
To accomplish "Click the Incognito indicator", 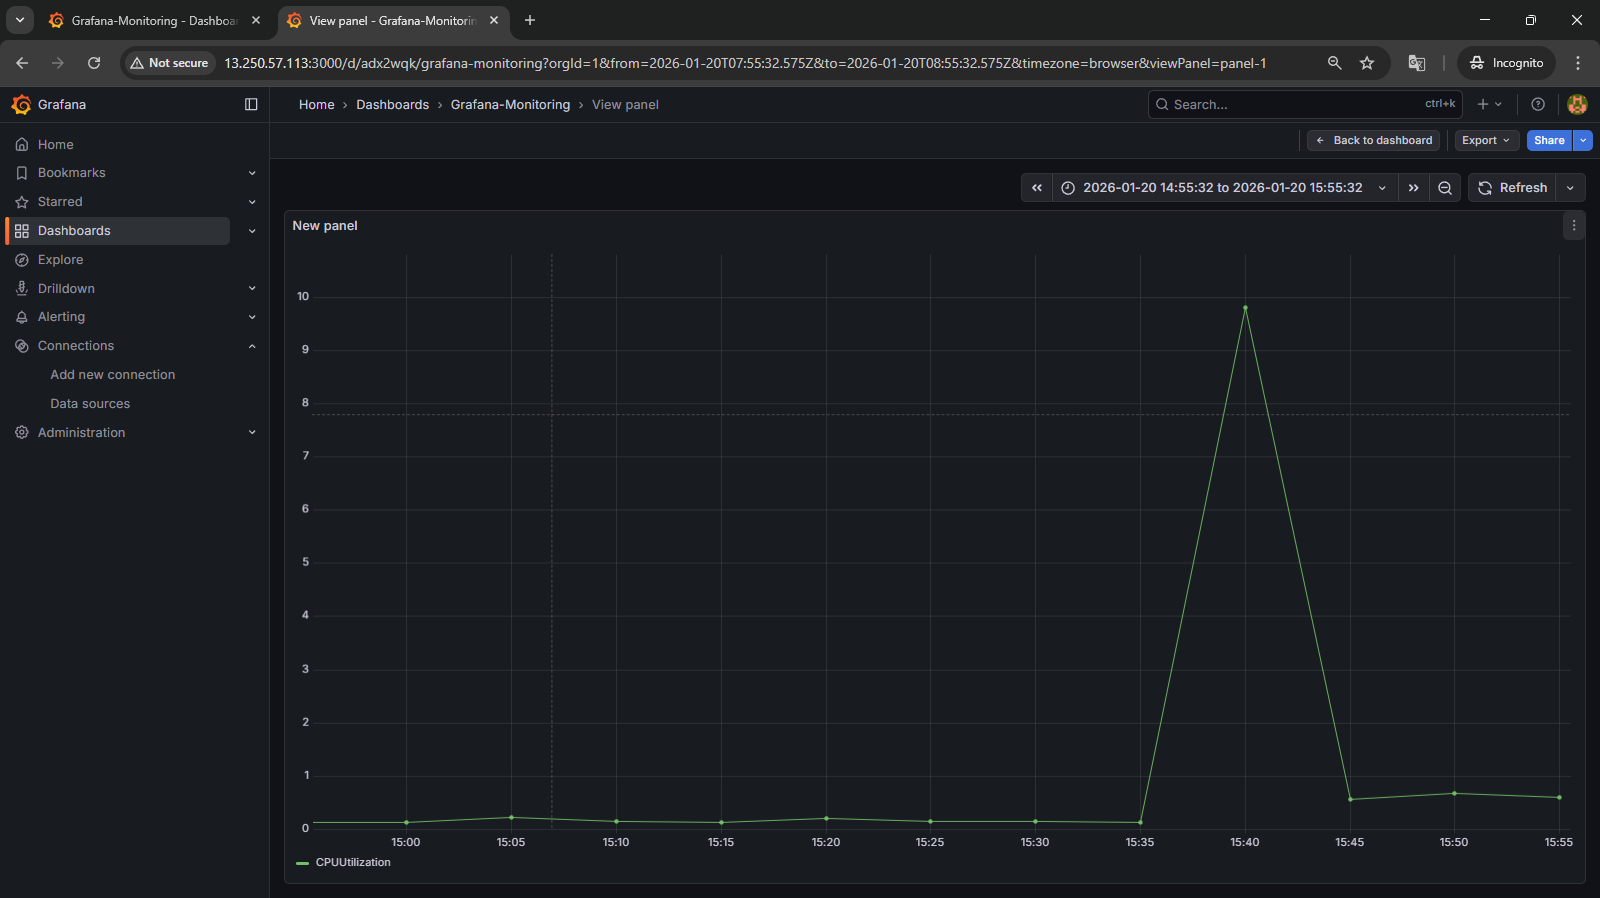I will pyautogui.click(x=1507, y=63).
